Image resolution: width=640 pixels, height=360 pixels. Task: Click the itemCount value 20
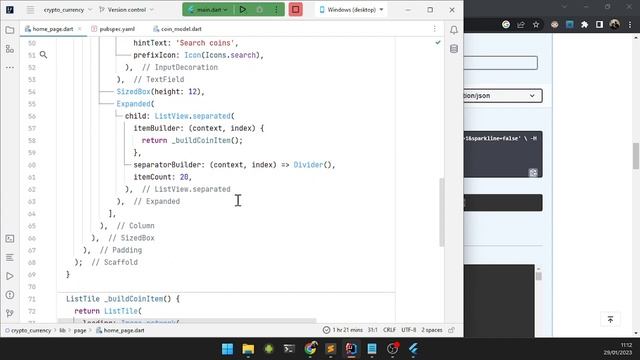[184, 177]
